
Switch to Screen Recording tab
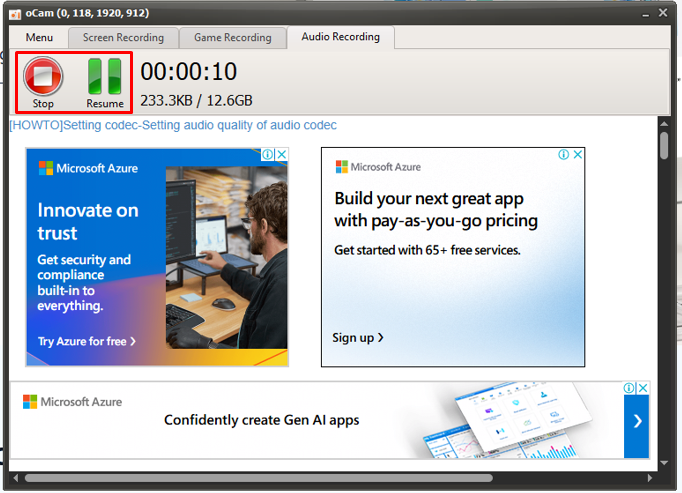123,37
